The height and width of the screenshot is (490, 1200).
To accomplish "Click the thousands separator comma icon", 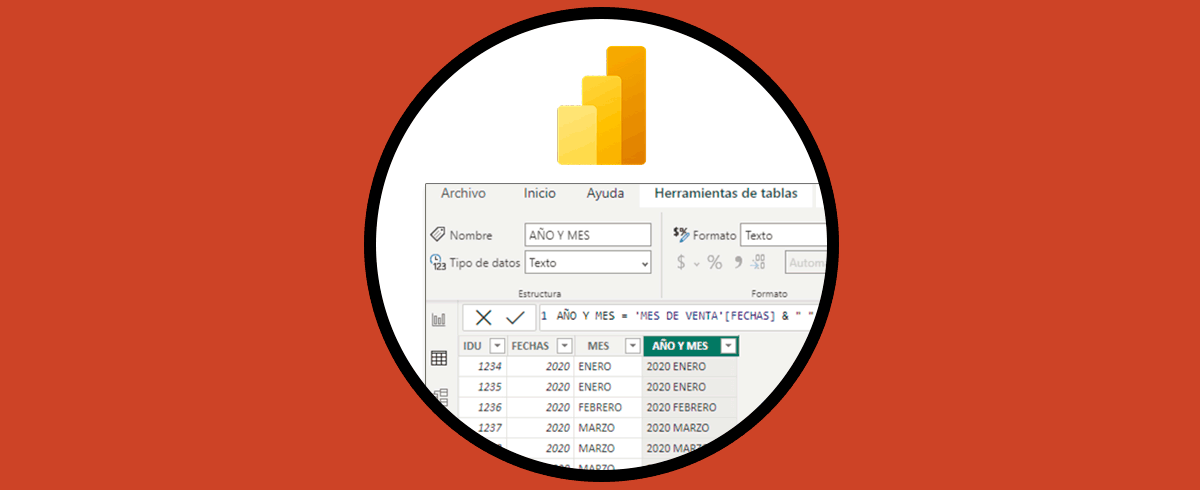I will [738, 263].
